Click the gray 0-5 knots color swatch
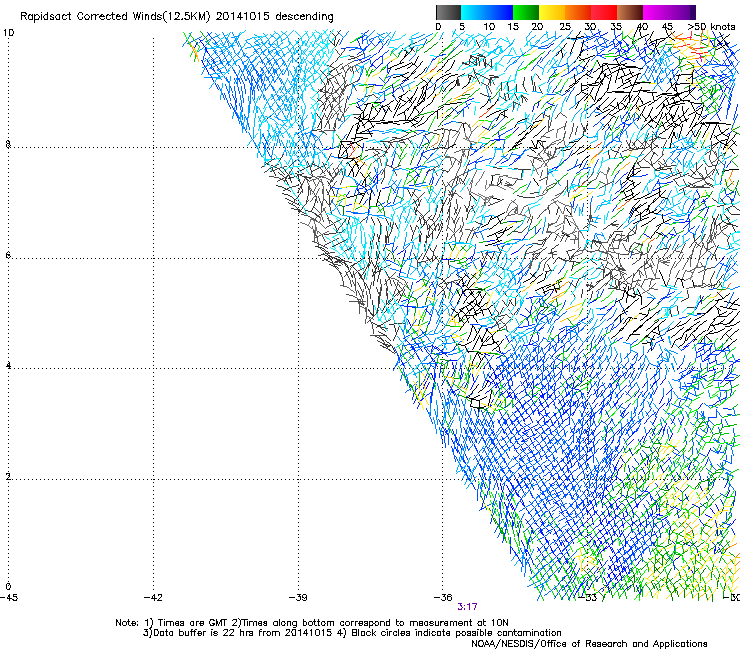The image size is (740, 650). (448, 12)
